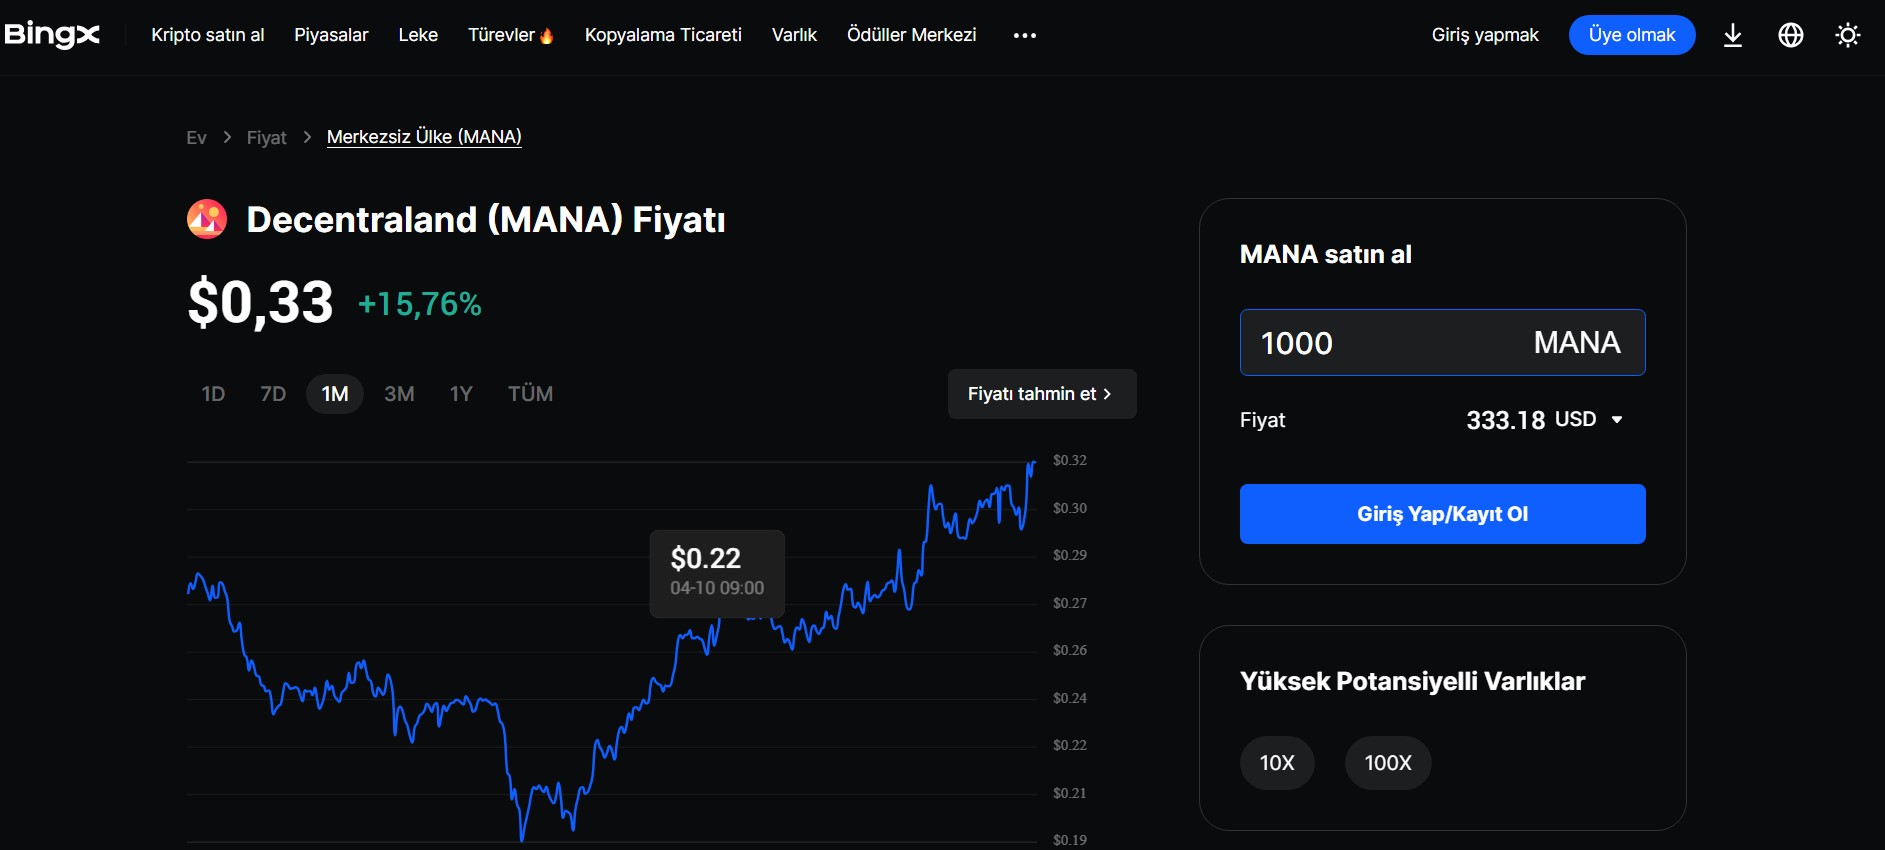Select the 10X potential assets filter
Screen dimensions: 1885x850
point(1277,763)
